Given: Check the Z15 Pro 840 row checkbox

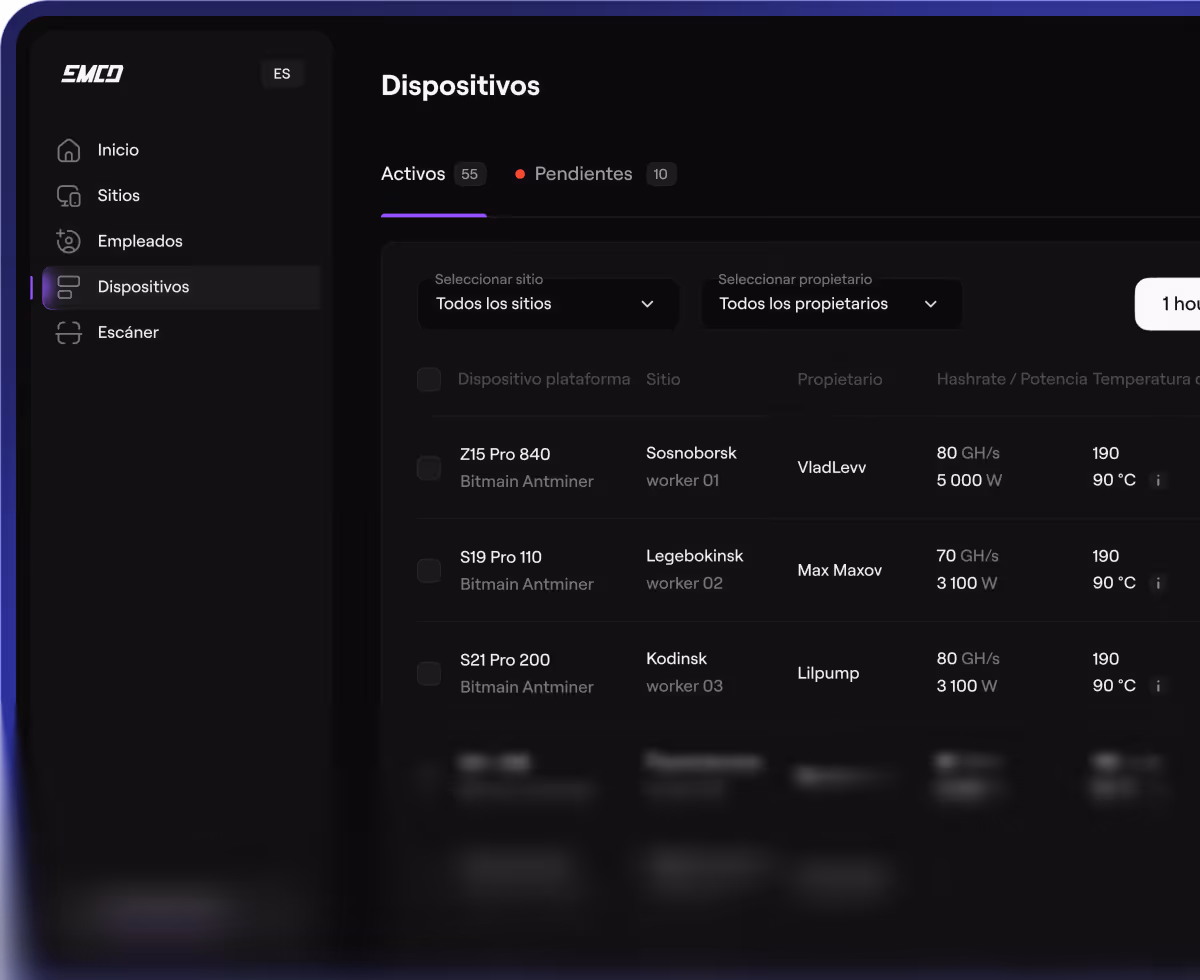Looking at the screenshot, I should click(429, 468).
